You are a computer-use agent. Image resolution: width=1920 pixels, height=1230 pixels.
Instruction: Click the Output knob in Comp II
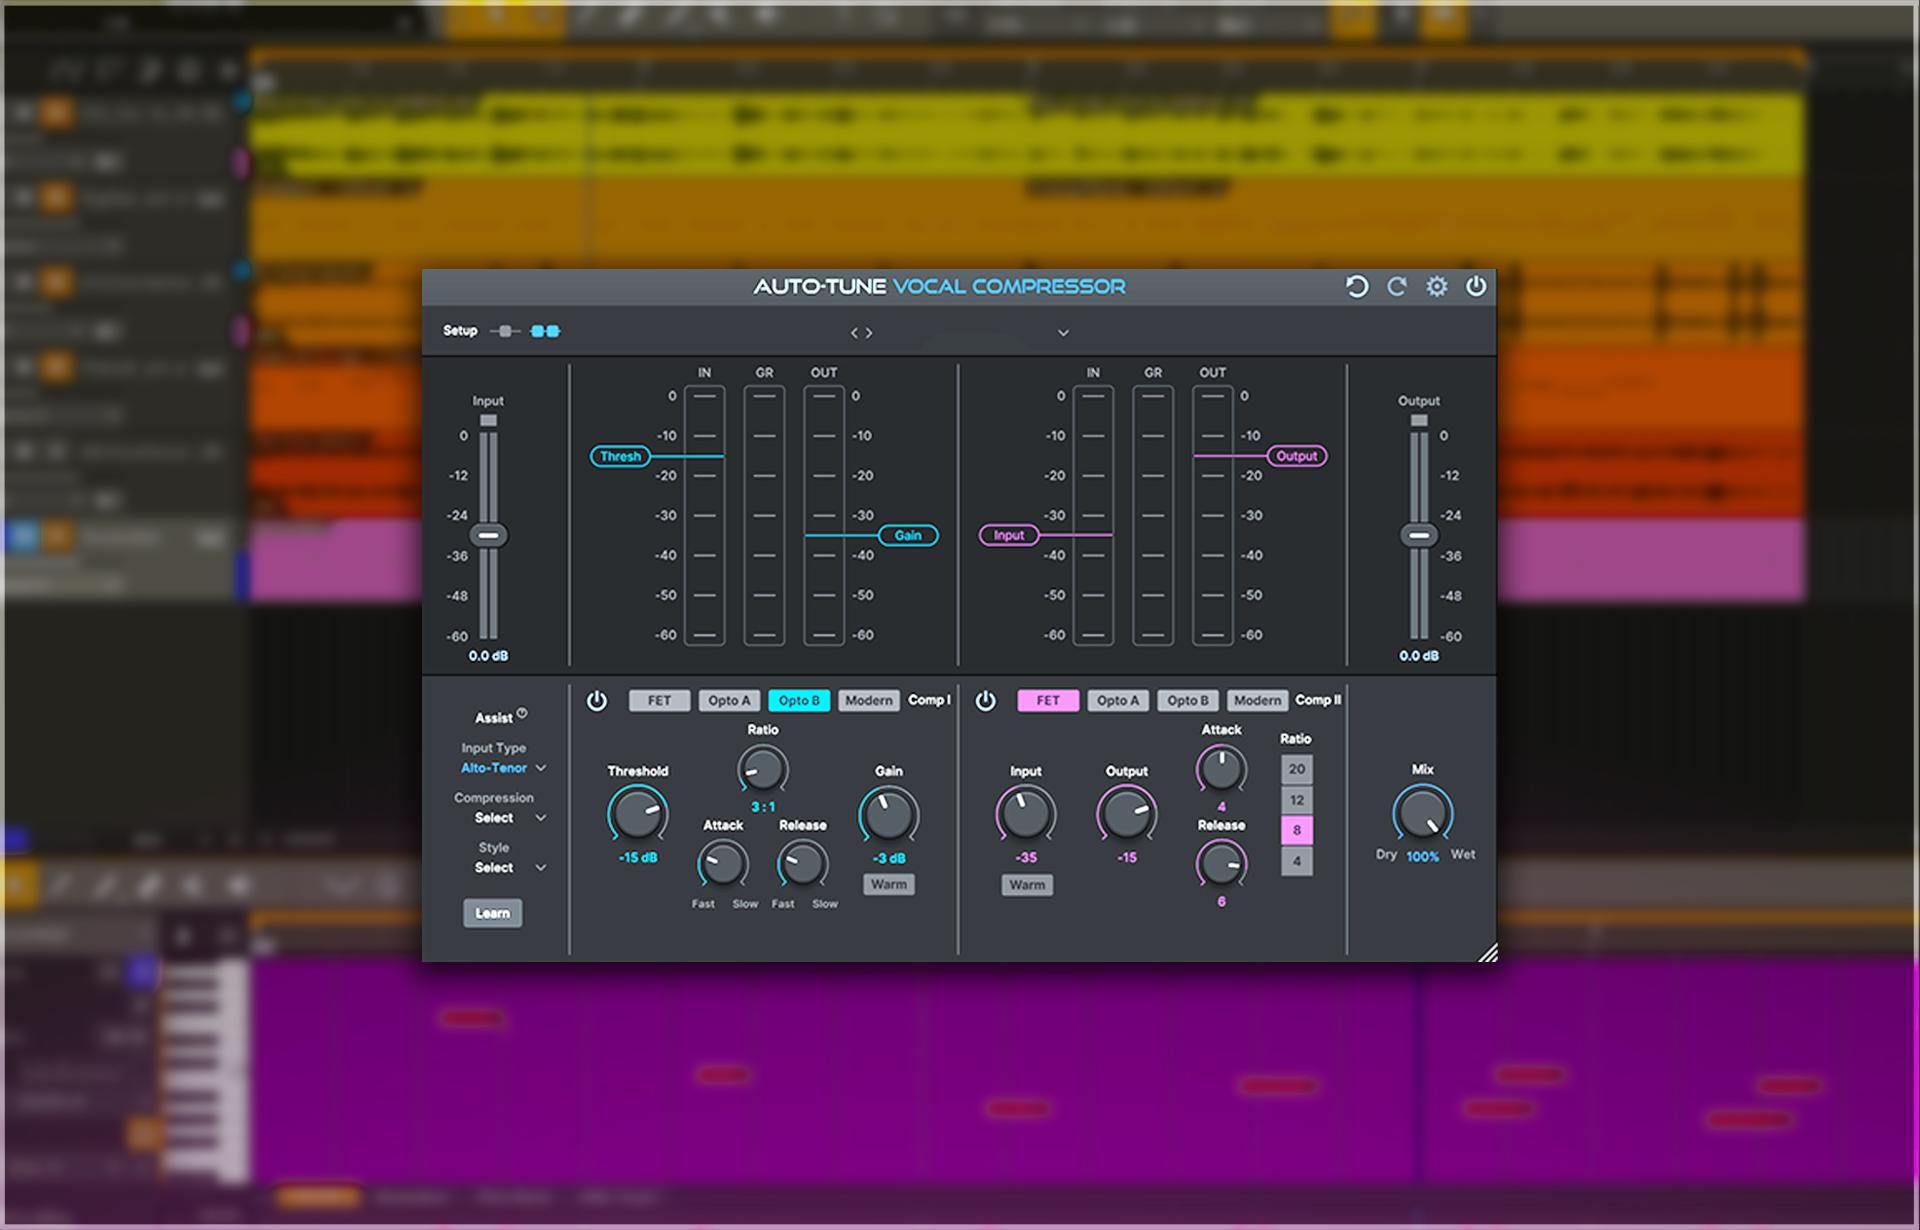(1127, 814)
